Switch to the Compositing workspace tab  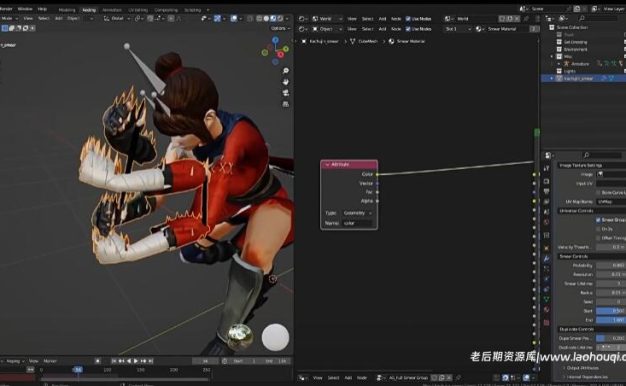click(x=166, y=10)
